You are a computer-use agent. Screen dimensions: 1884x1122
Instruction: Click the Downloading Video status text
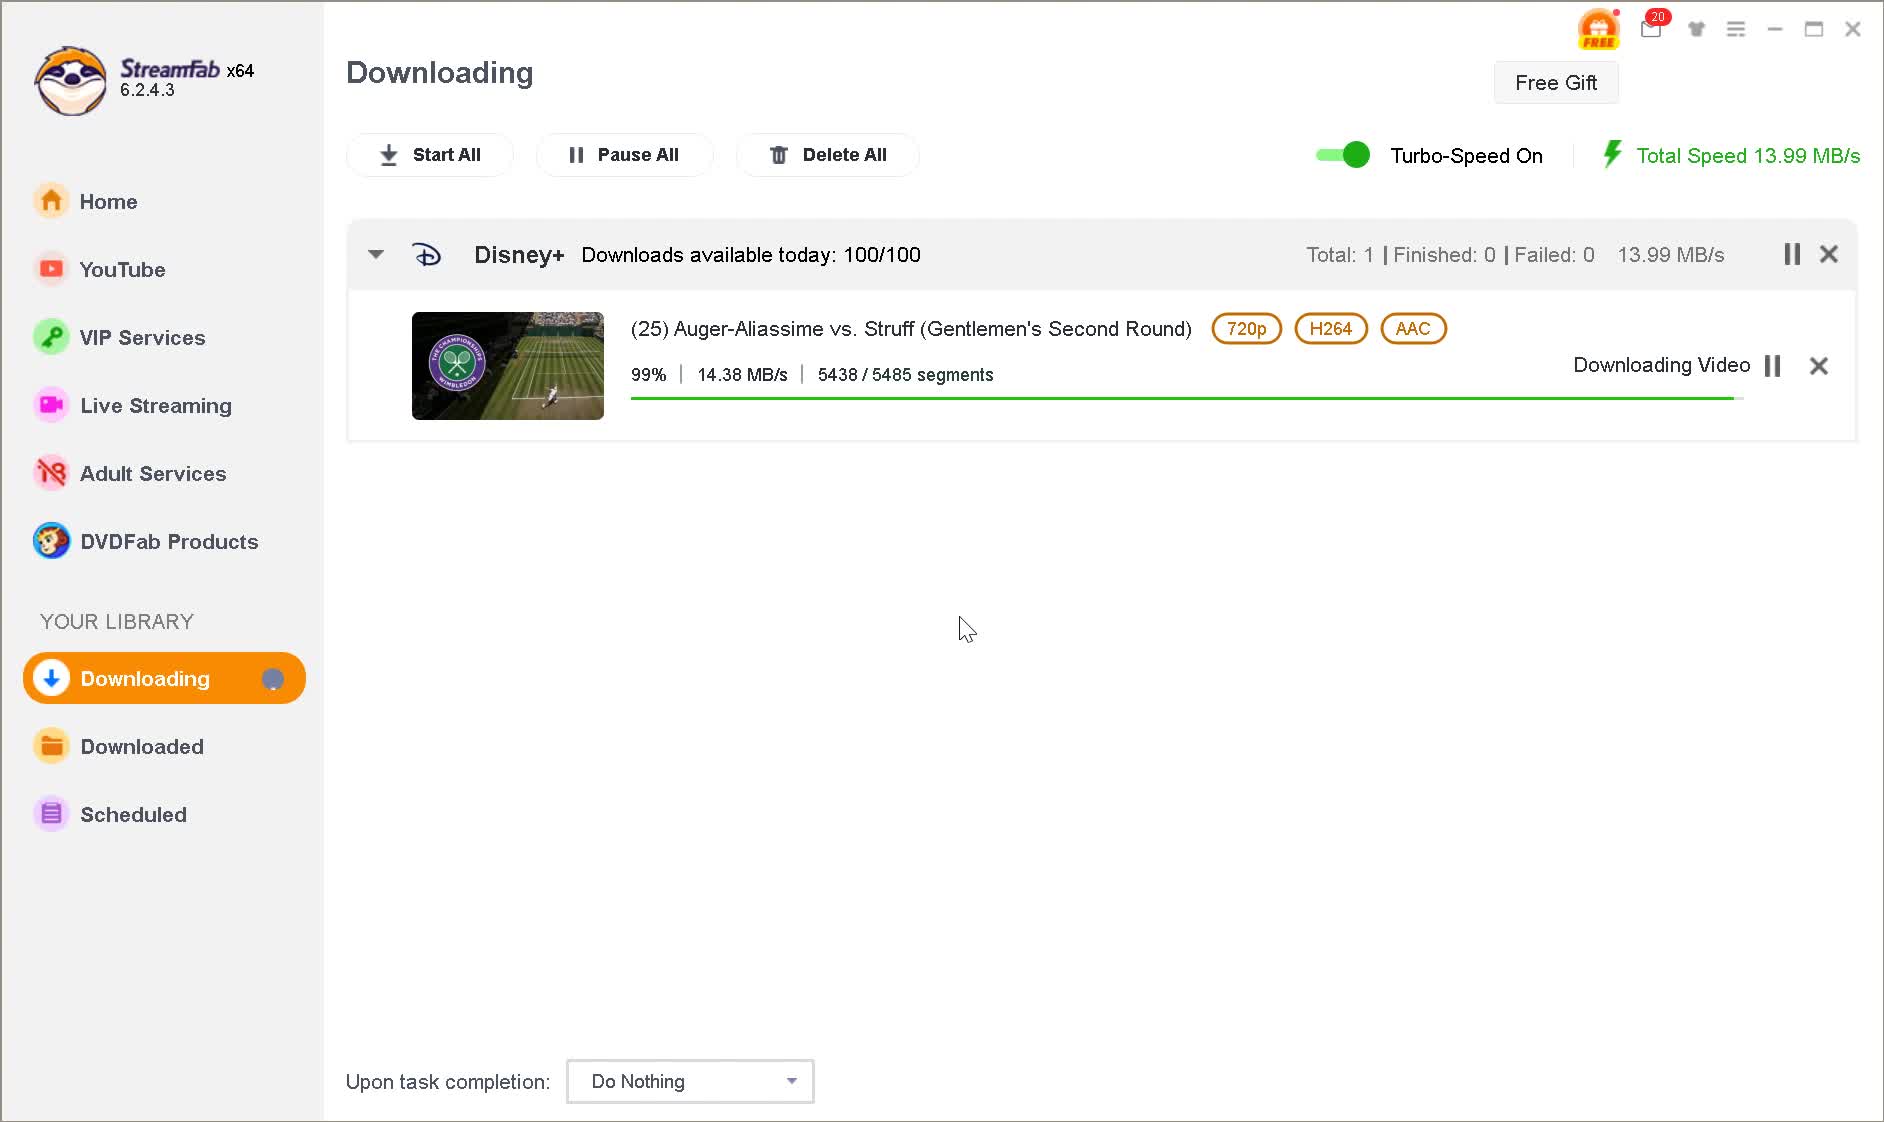(x=1662, y=365)
